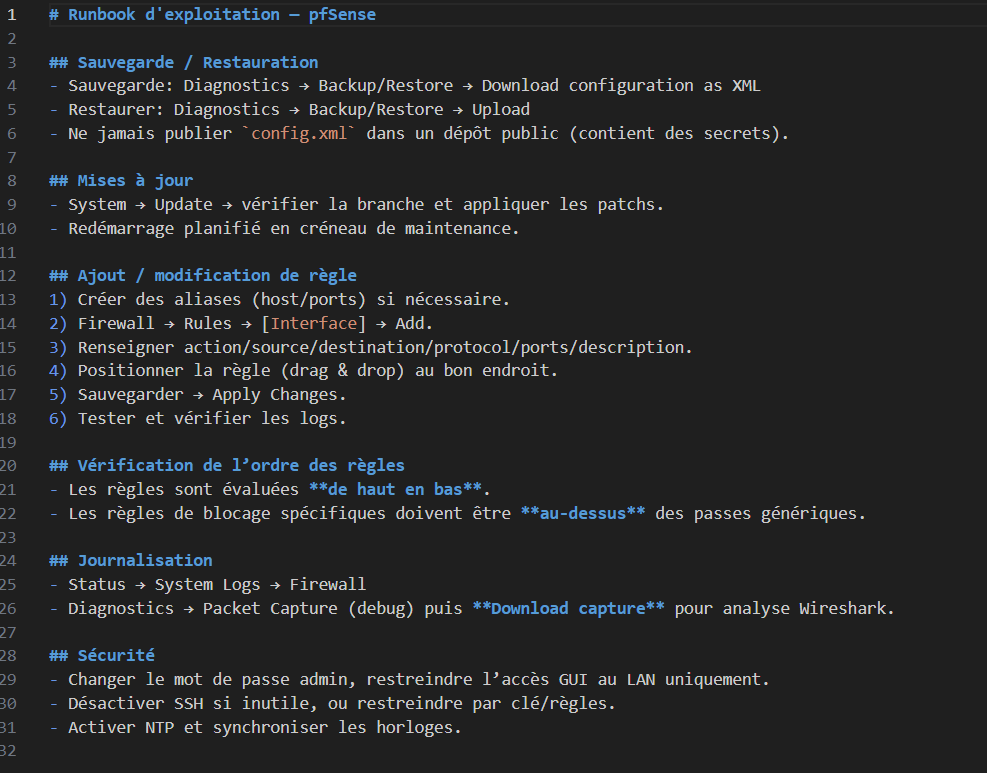This screenshot has width=987, height=773.
Task: Click the bold text "au-dessus"
Action: click(x=583, y=514)
